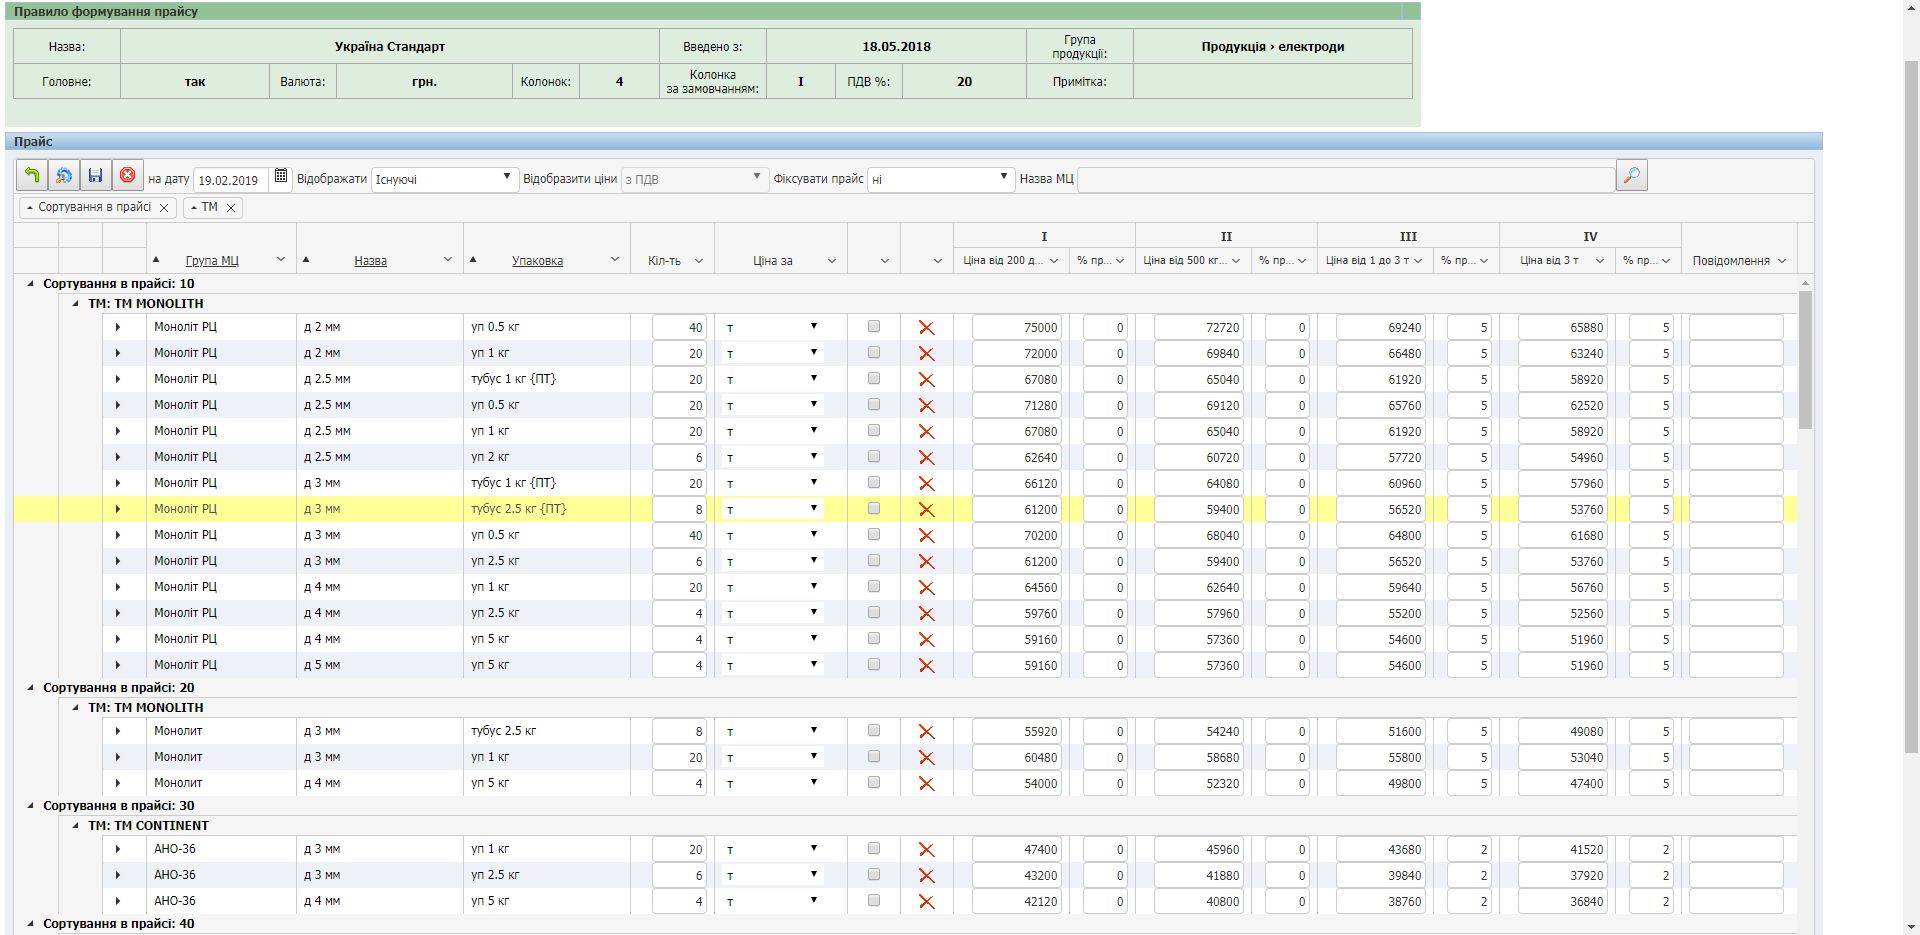Delete row Моноліт РЦ д 2.5 мм тубус 1 кг

tap(926, 379)
